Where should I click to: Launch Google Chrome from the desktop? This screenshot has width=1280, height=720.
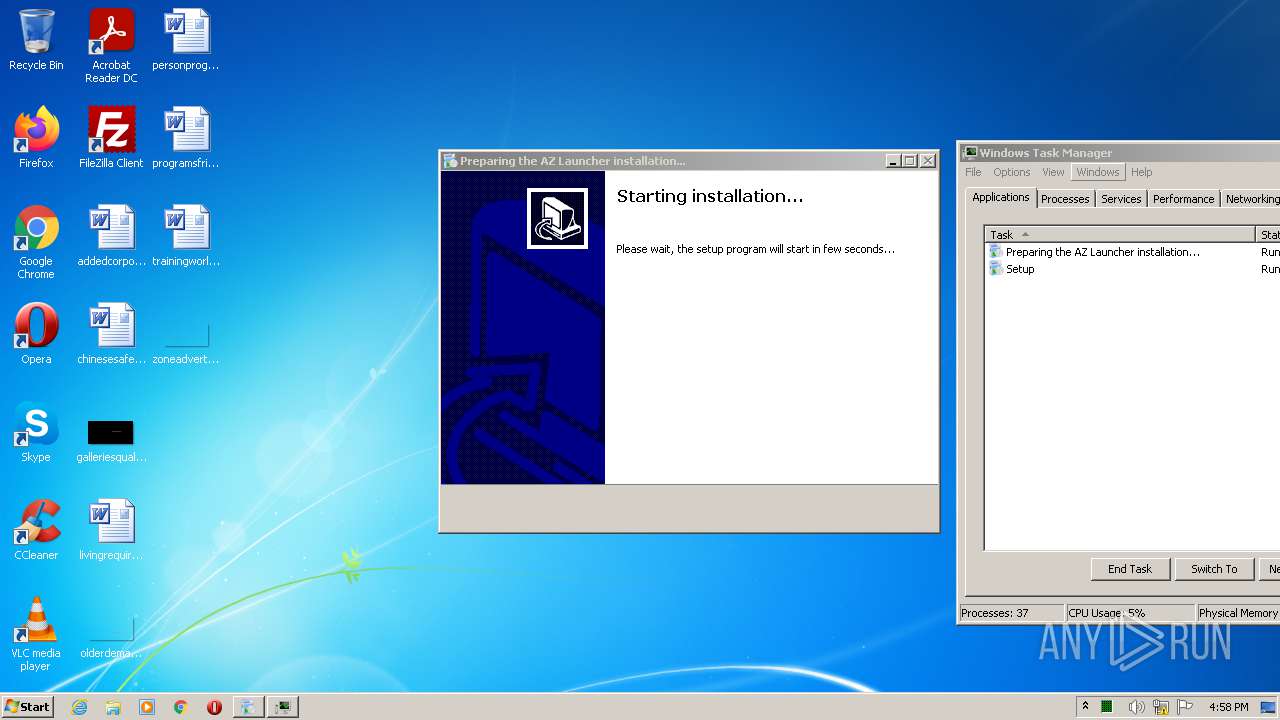click(x=36, y=242)
